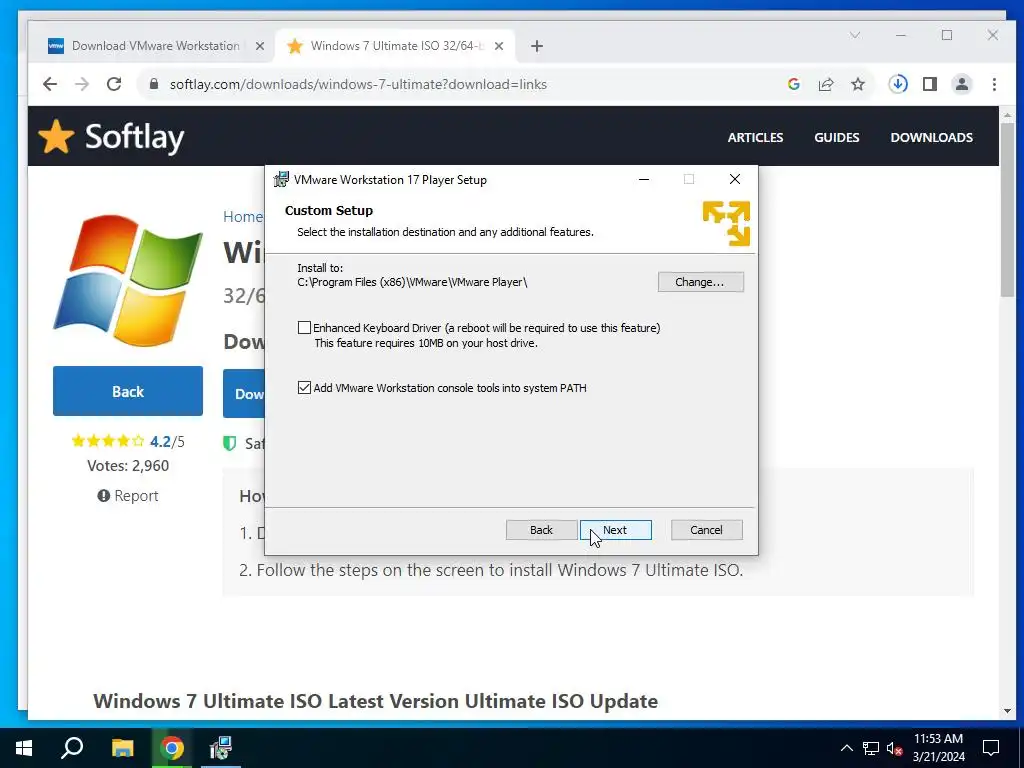The height and width of the screenshot is (768, 1024).
Task: Open the Chrome downloads icon
Action: point(898,84)
